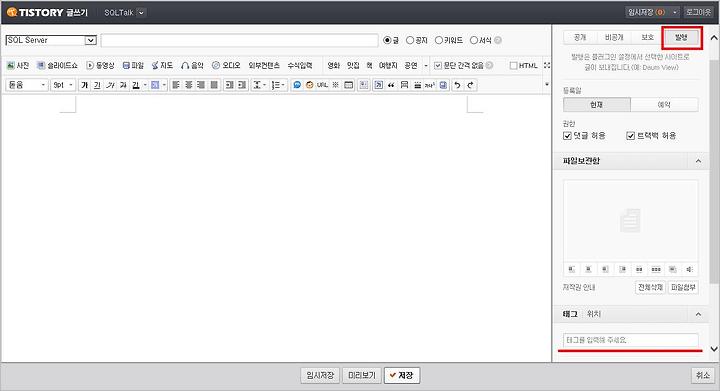
Task: Select 현재 as the post date
Action: [x=597, y=105]
